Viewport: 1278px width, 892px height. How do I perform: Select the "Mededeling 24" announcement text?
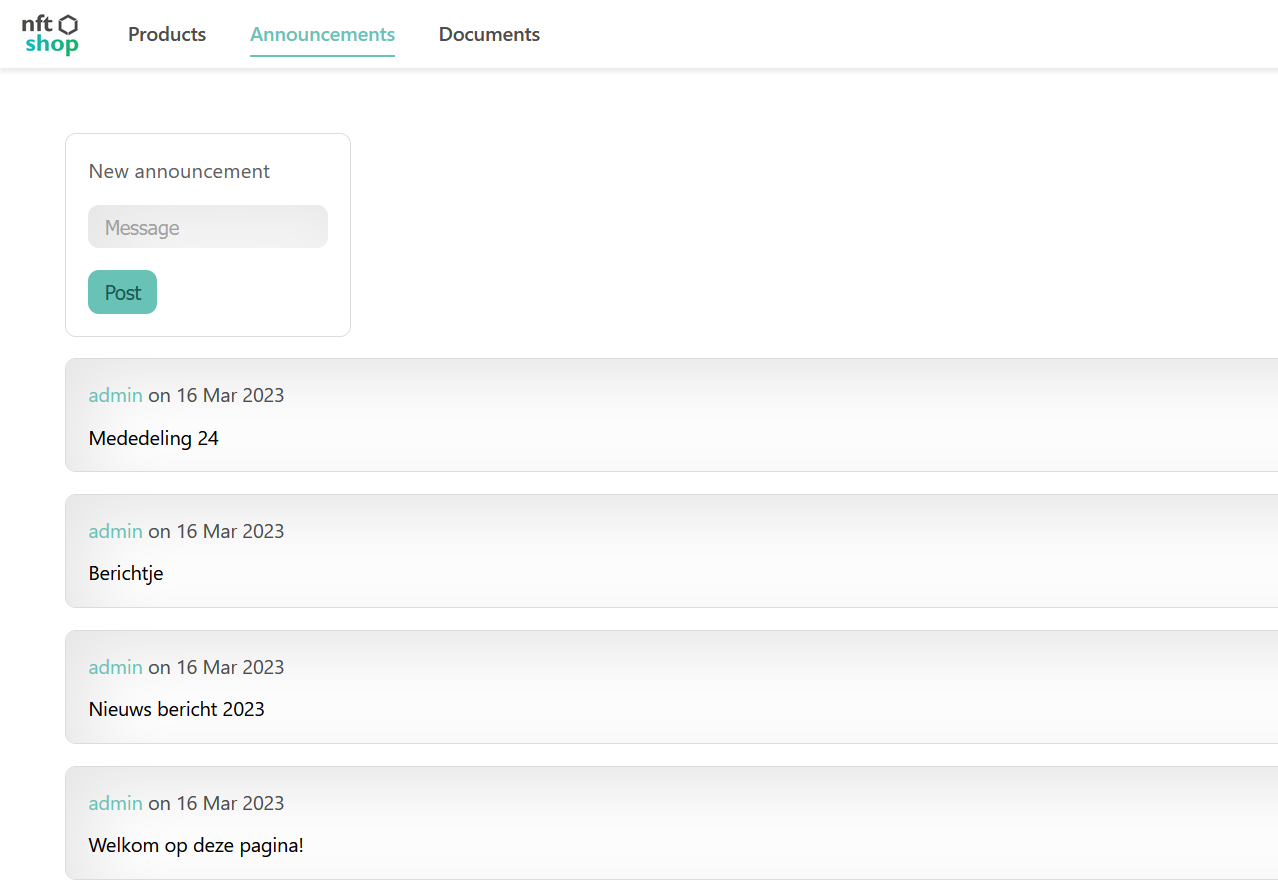(153, 438)
